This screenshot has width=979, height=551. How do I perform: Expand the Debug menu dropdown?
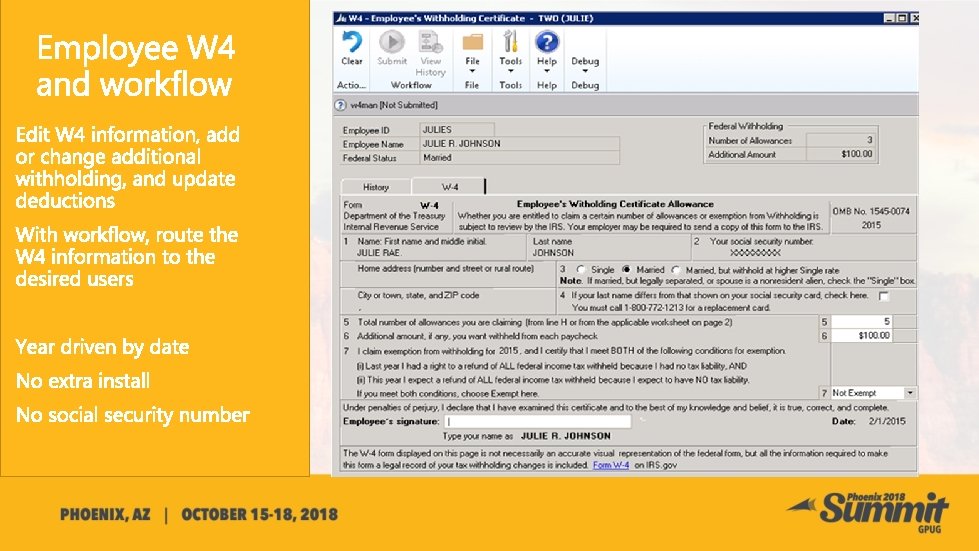pyautogui.click(x=585, y=71)
